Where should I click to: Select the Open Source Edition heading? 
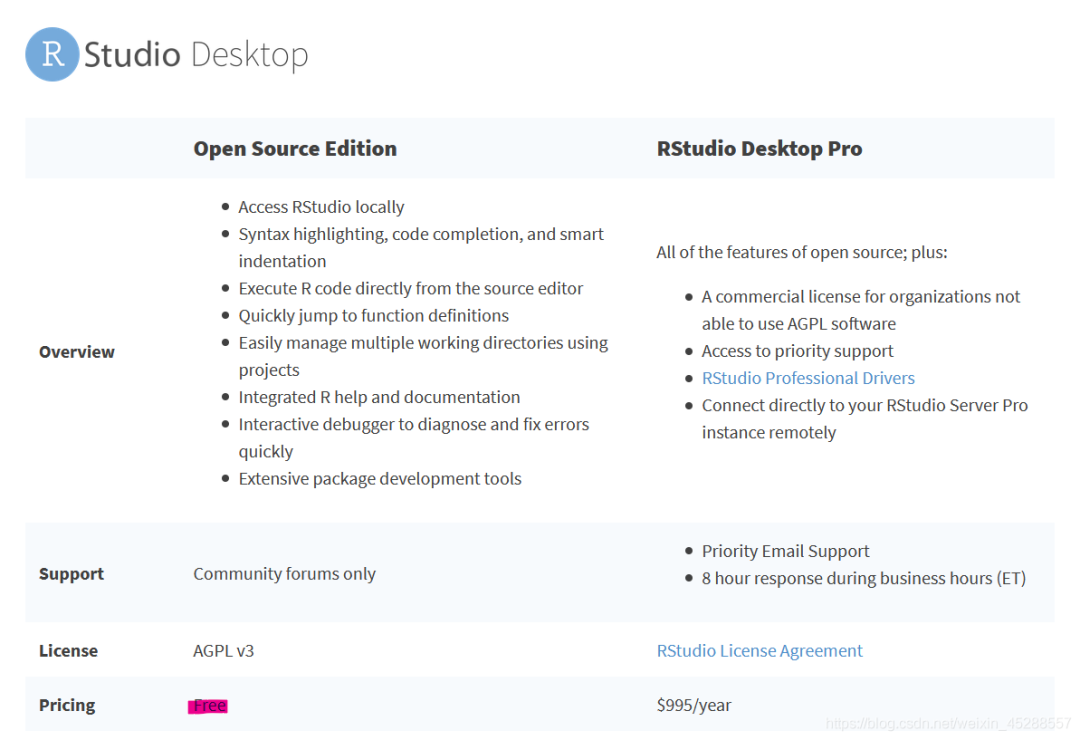point(295,149)
